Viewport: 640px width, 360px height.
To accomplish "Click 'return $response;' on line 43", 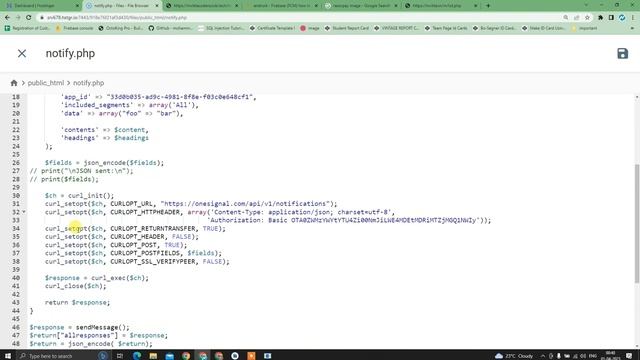I will click(x=78, y=302).
